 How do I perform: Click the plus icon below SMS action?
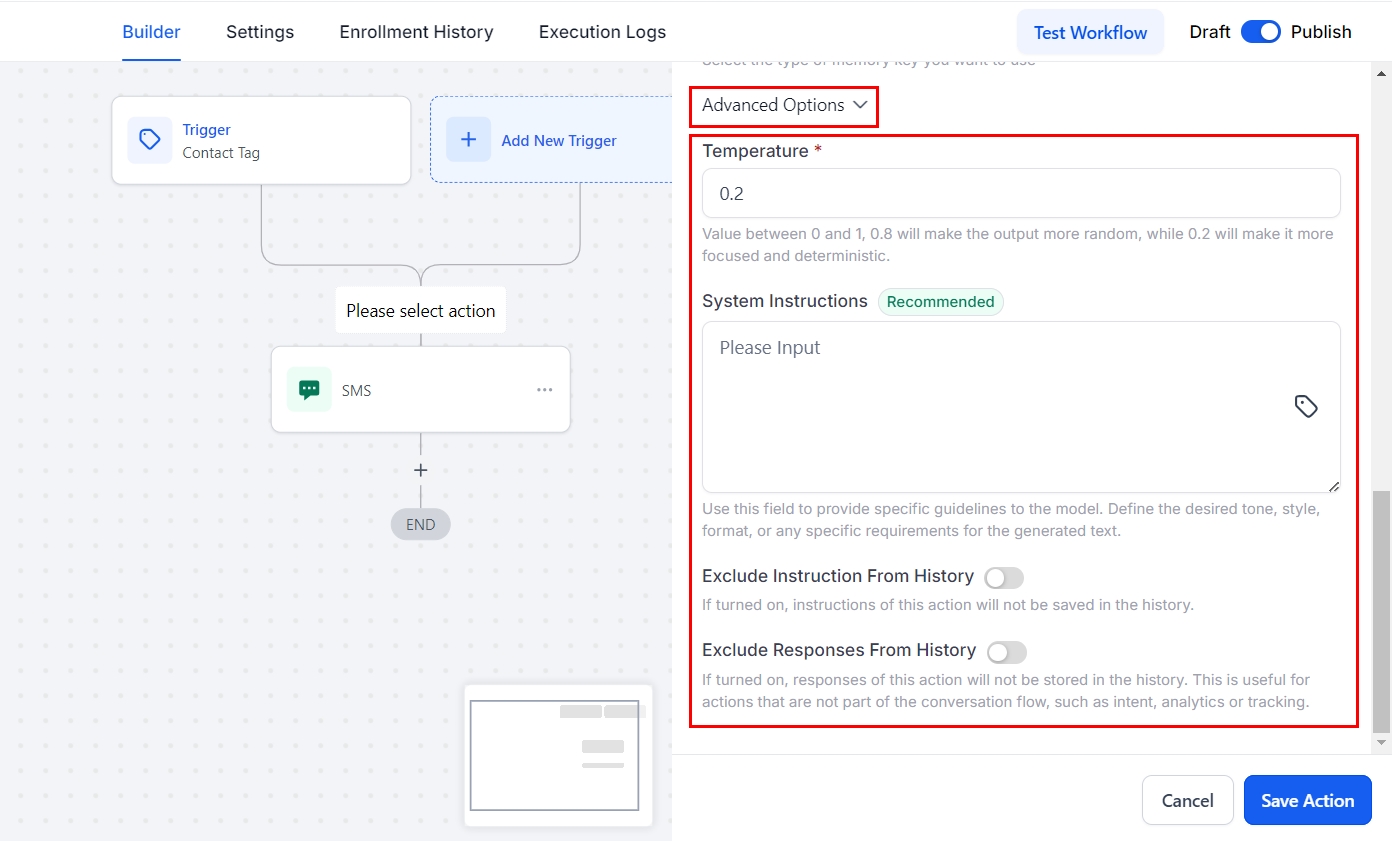(x=421, y=470)
